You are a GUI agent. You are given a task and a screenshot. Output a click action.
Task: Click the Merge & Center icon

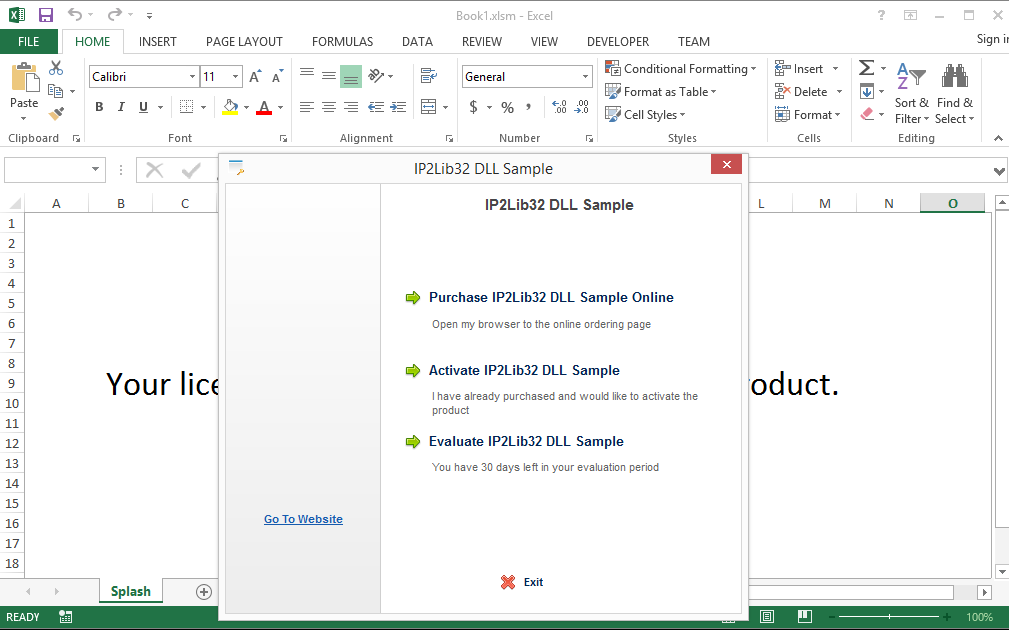click(429, 107)
